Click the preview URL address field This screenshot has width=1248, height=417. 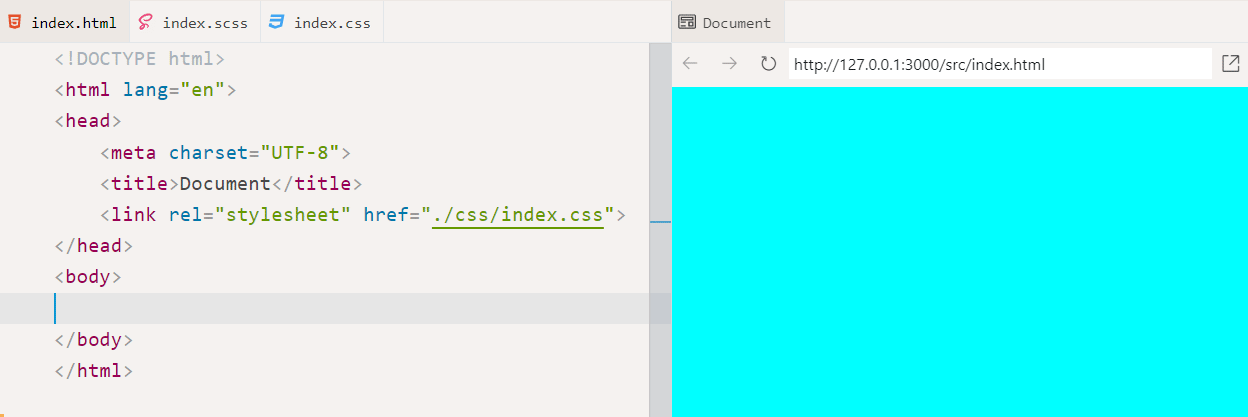click(1000, 64)
